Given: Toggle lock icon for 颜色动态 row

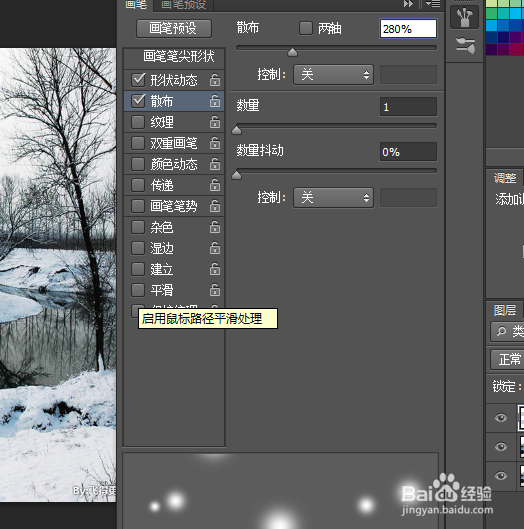Looking at the screenshot, I should 215,164.
